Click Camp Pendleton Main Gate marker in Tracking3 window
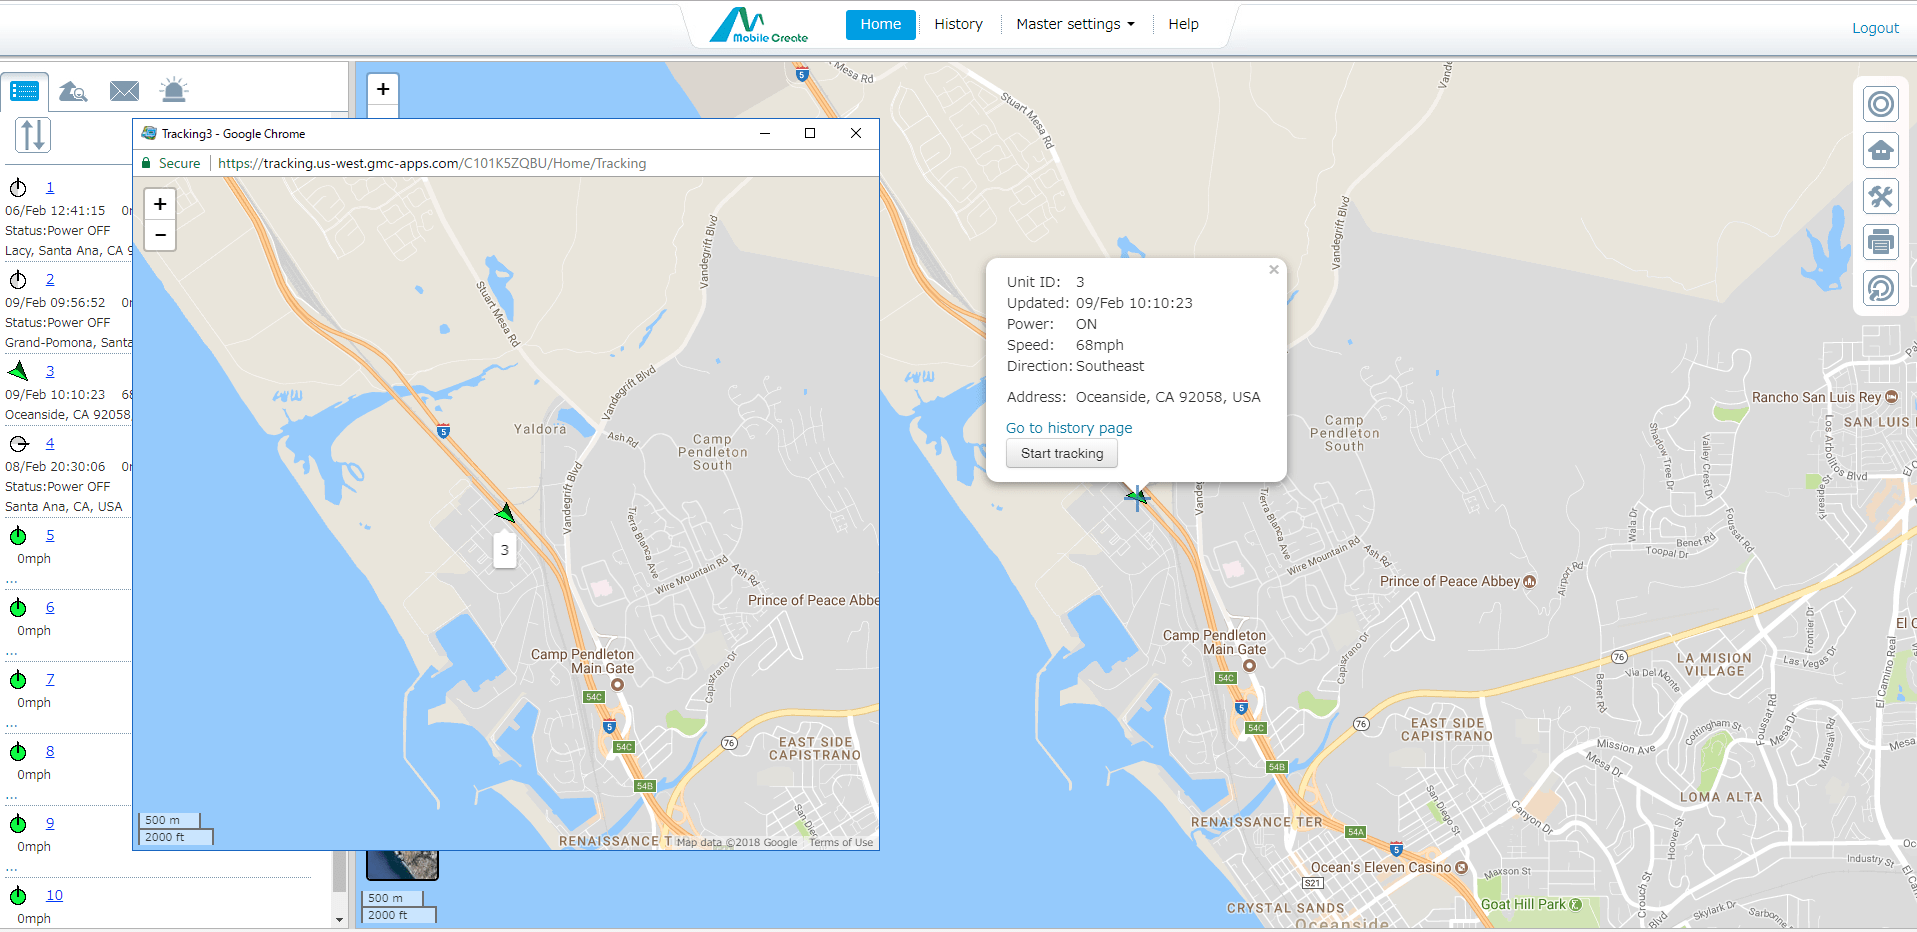 tap(617, 685)
